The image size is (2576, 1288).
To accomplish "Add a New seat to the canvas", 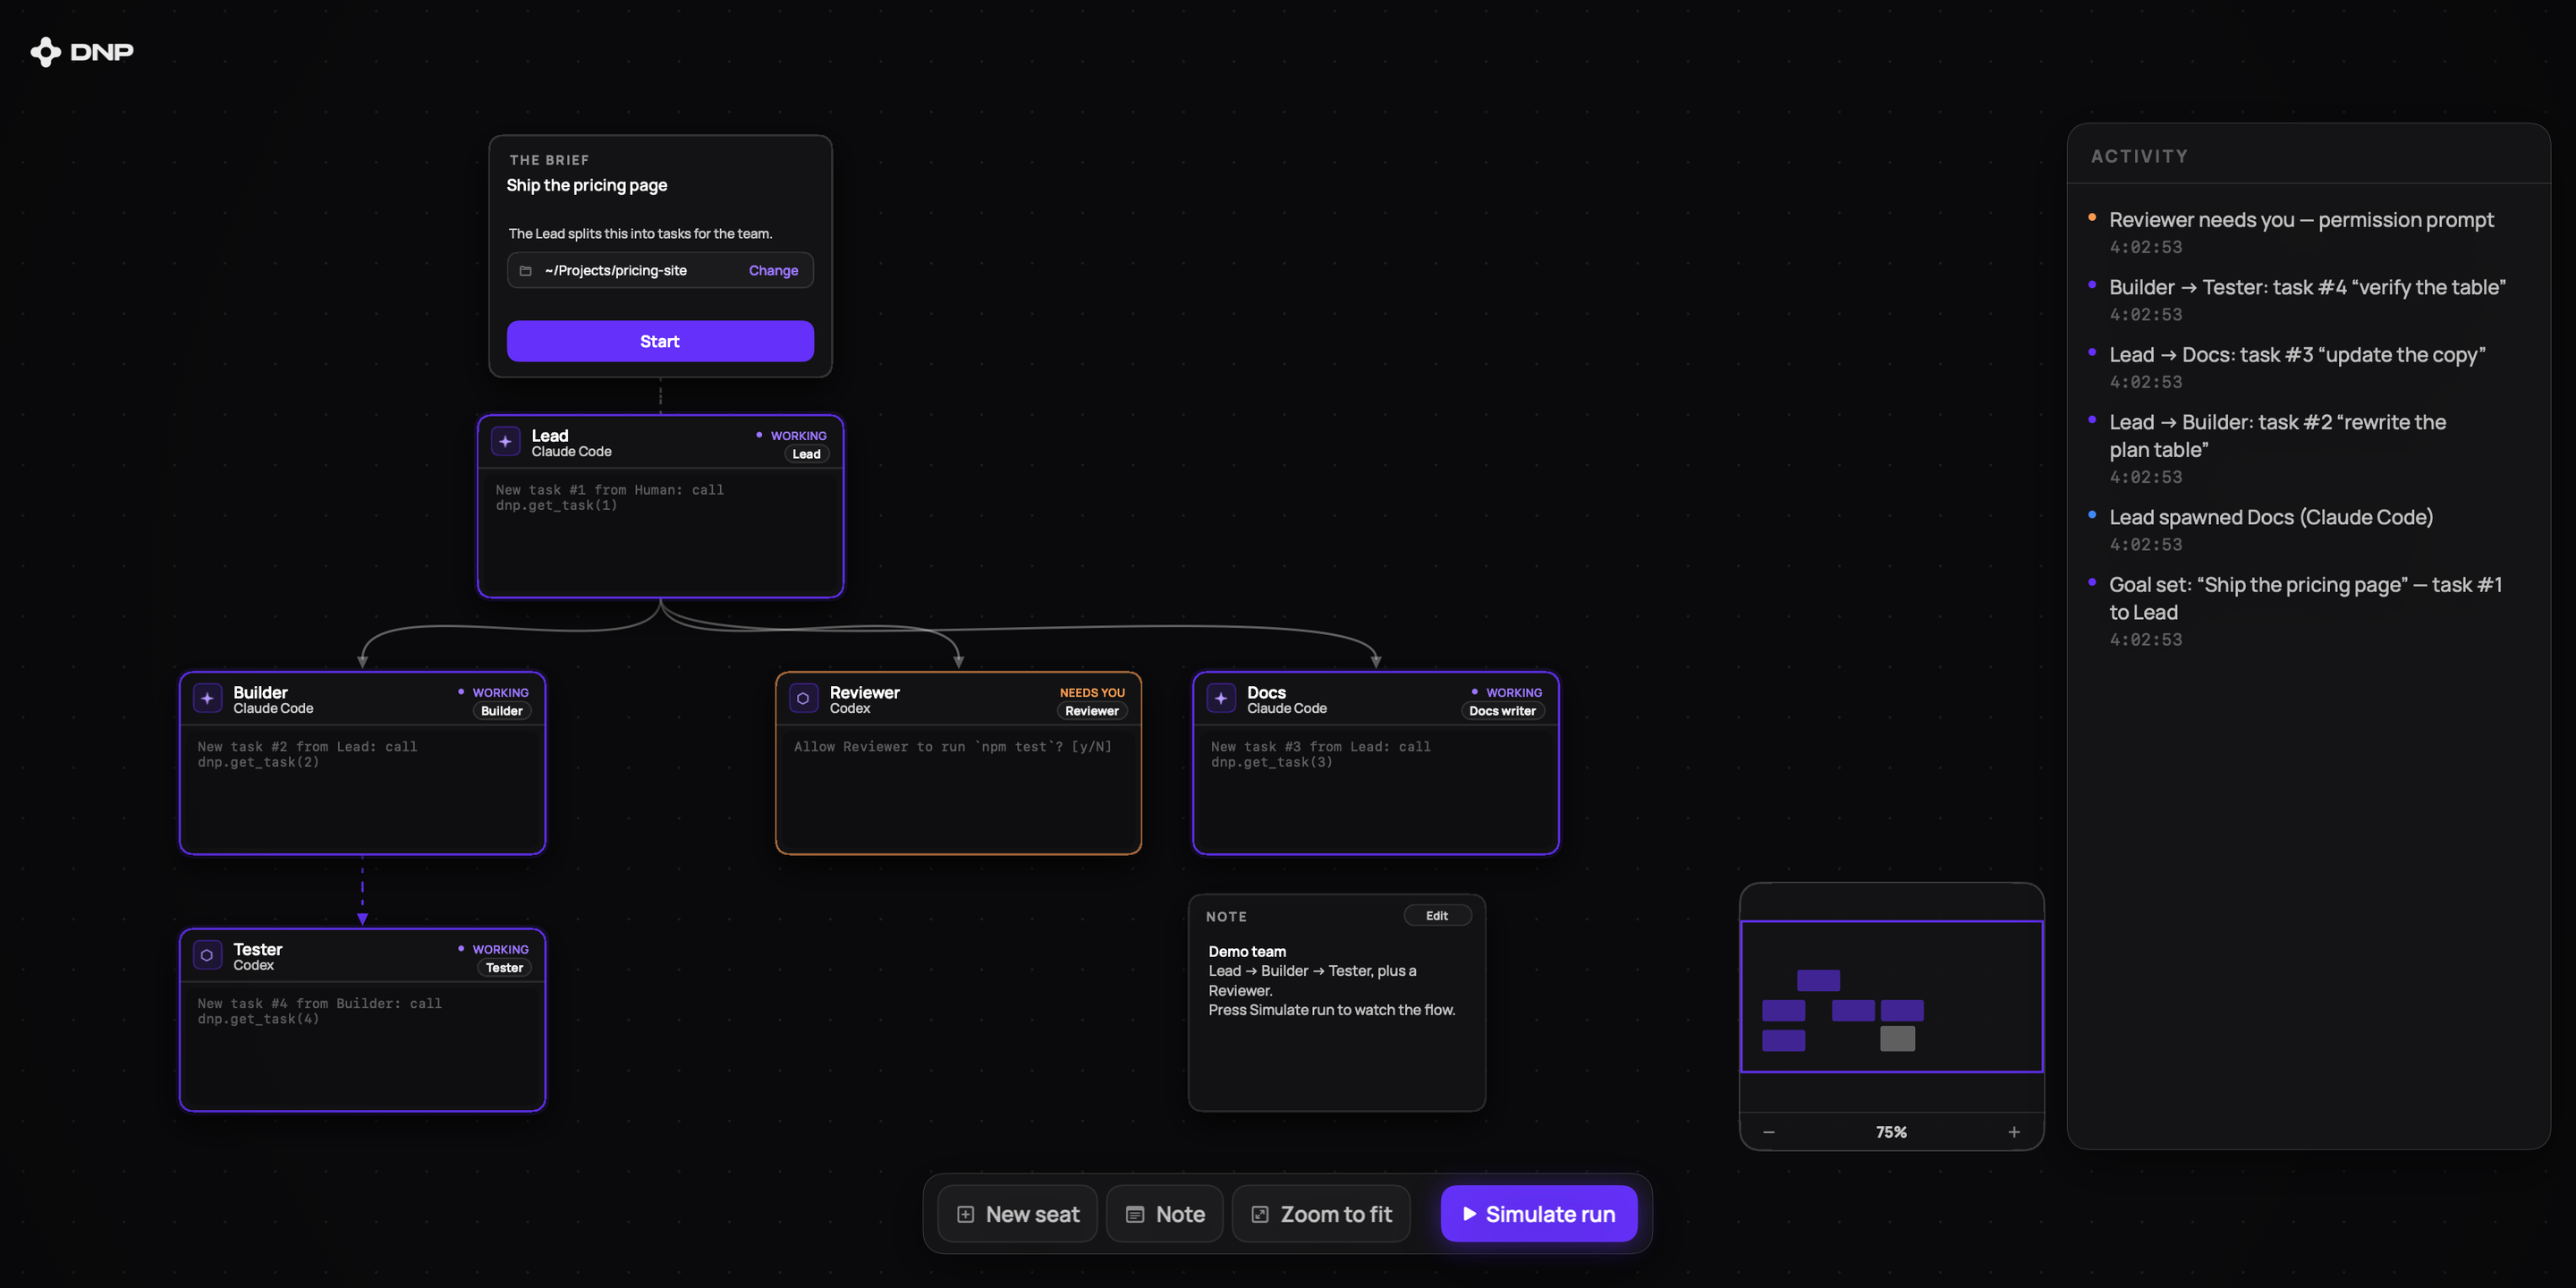I will 1017,1214.
